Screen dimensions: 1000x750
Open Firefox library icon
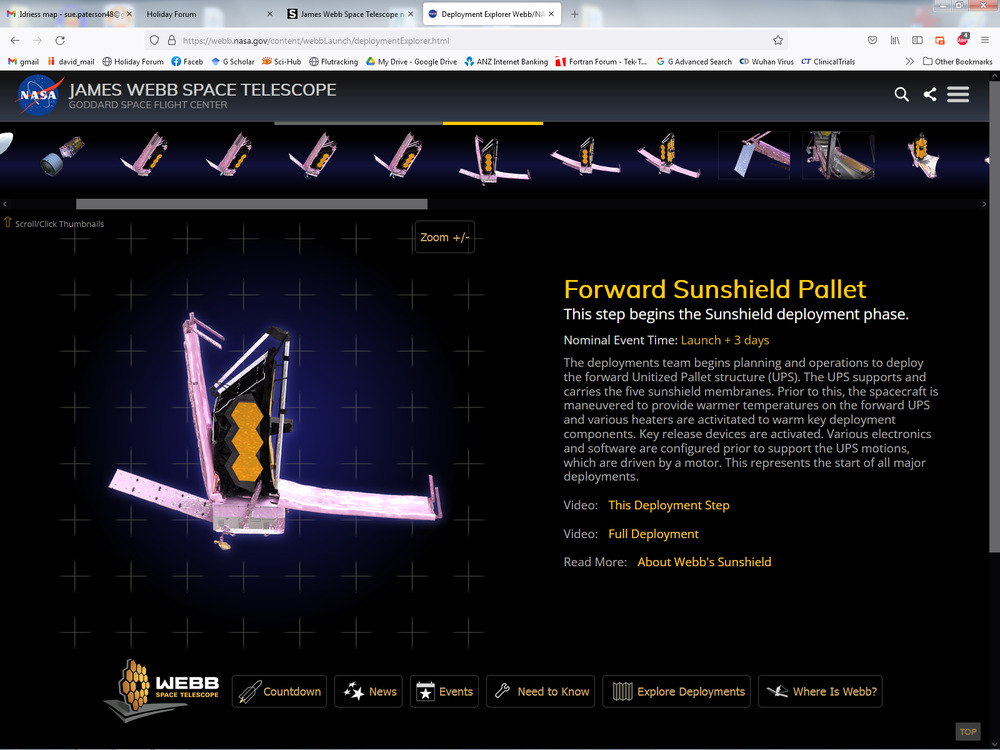tap(896, 40)
